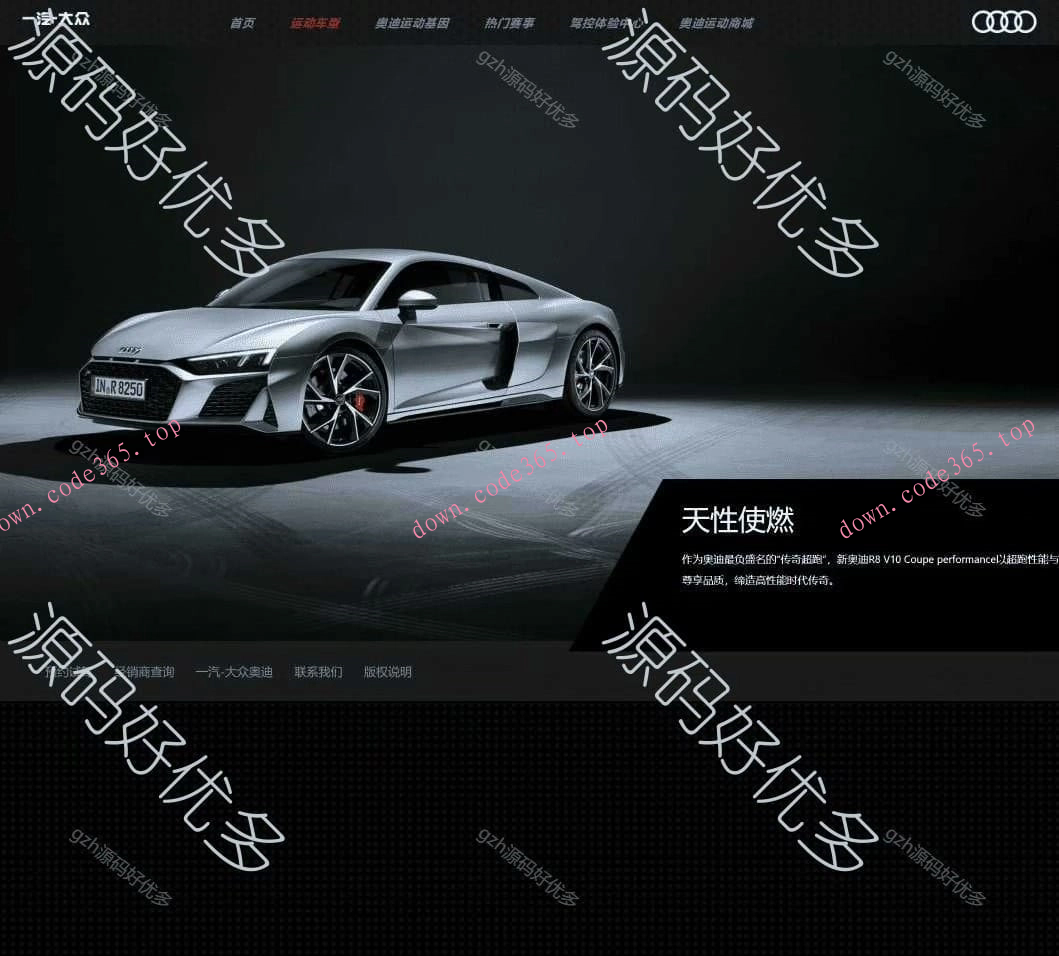
Task: Click the 天性使燃 headline
Action: tap(738, 520)
